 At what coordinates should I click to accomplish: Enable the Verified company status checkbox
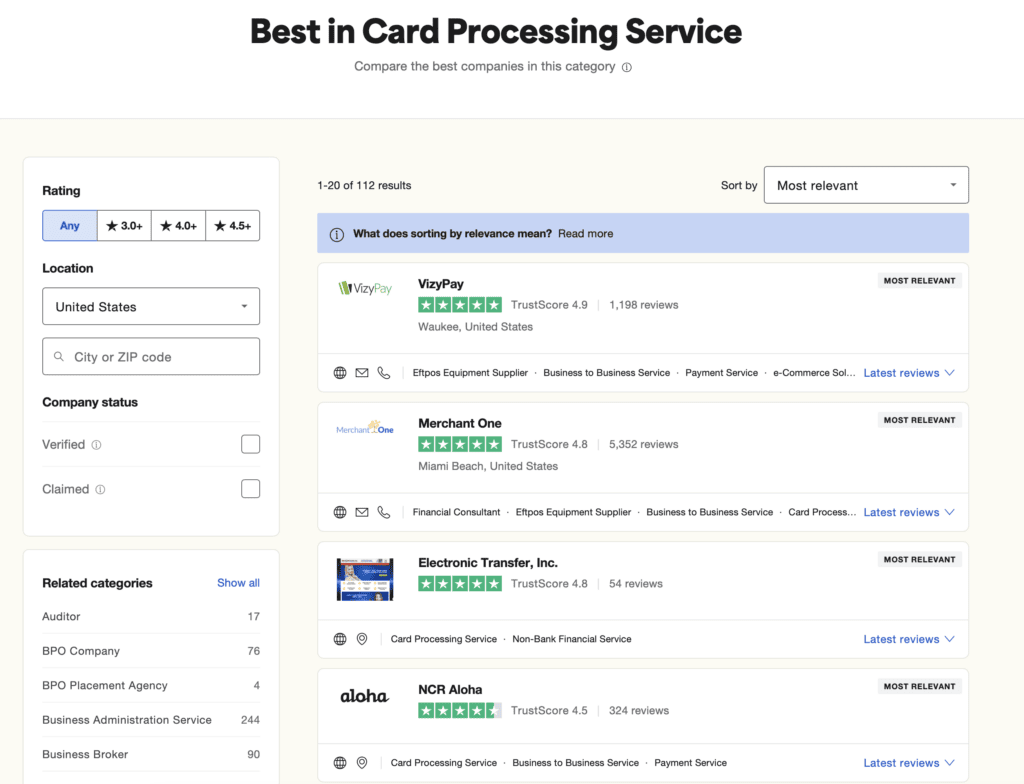[250, 444]
